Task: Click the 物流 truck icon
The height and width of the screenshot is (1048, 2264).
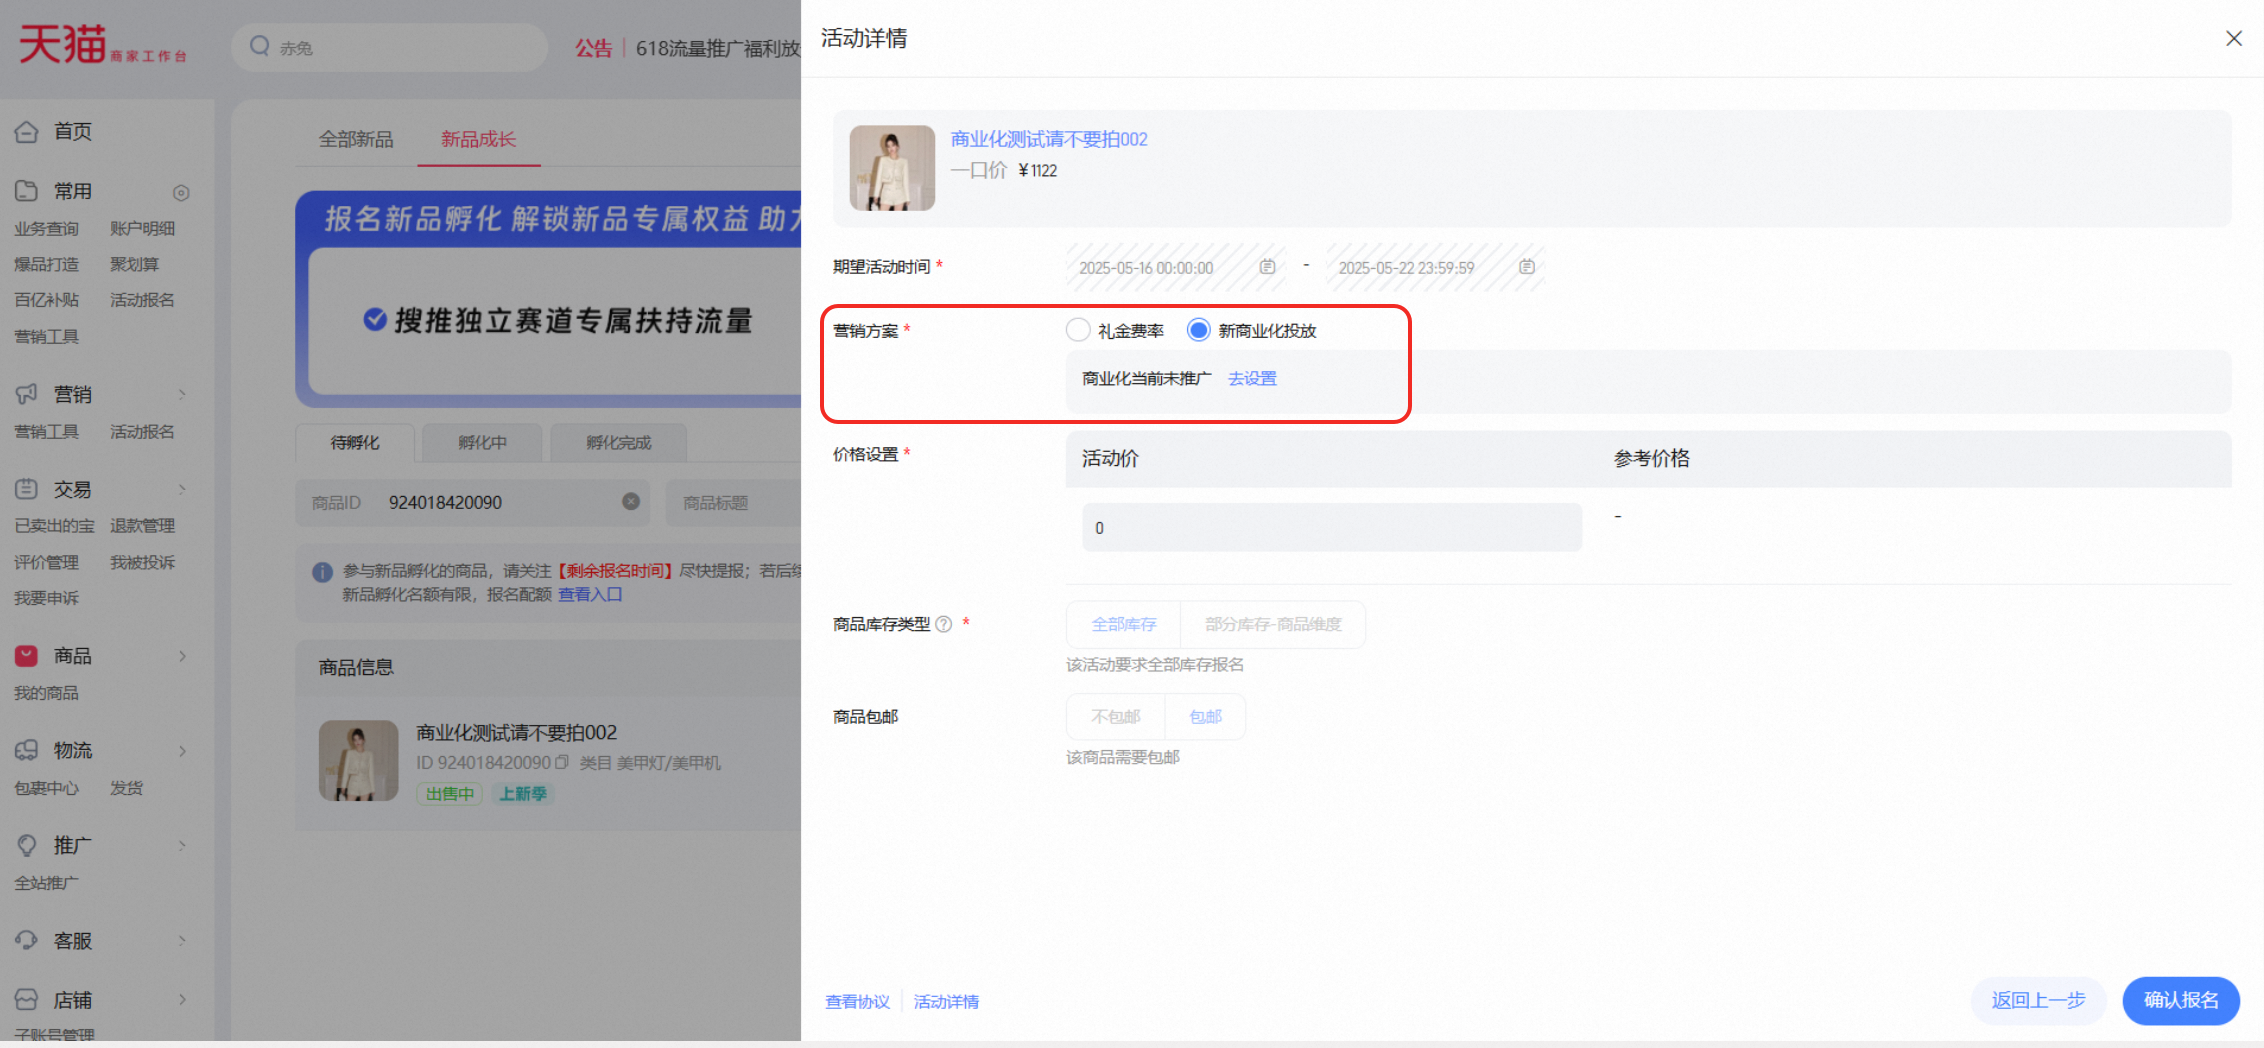Action: 27,750
